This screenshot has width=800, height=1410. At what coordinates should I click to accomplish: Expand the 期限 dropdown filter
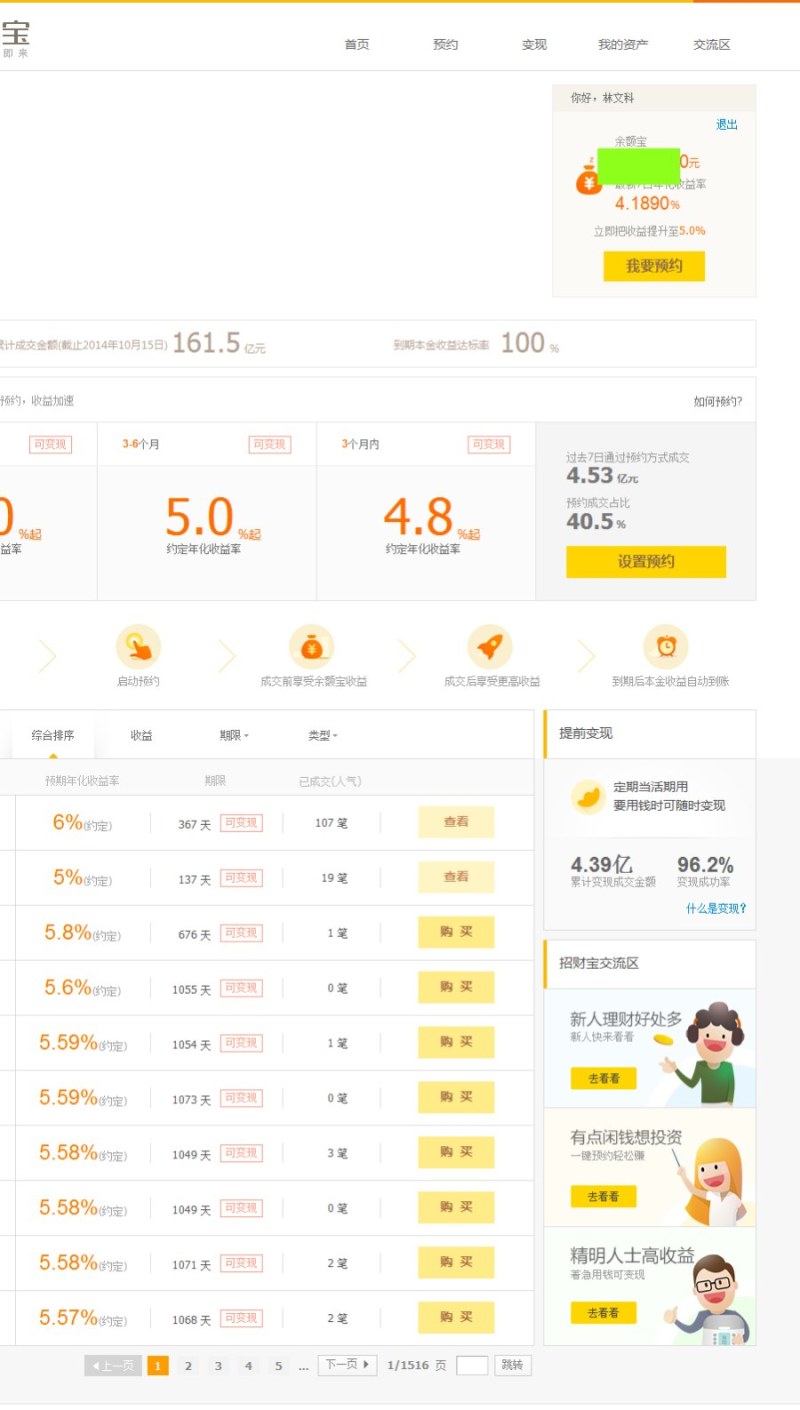tap(232, 735)
